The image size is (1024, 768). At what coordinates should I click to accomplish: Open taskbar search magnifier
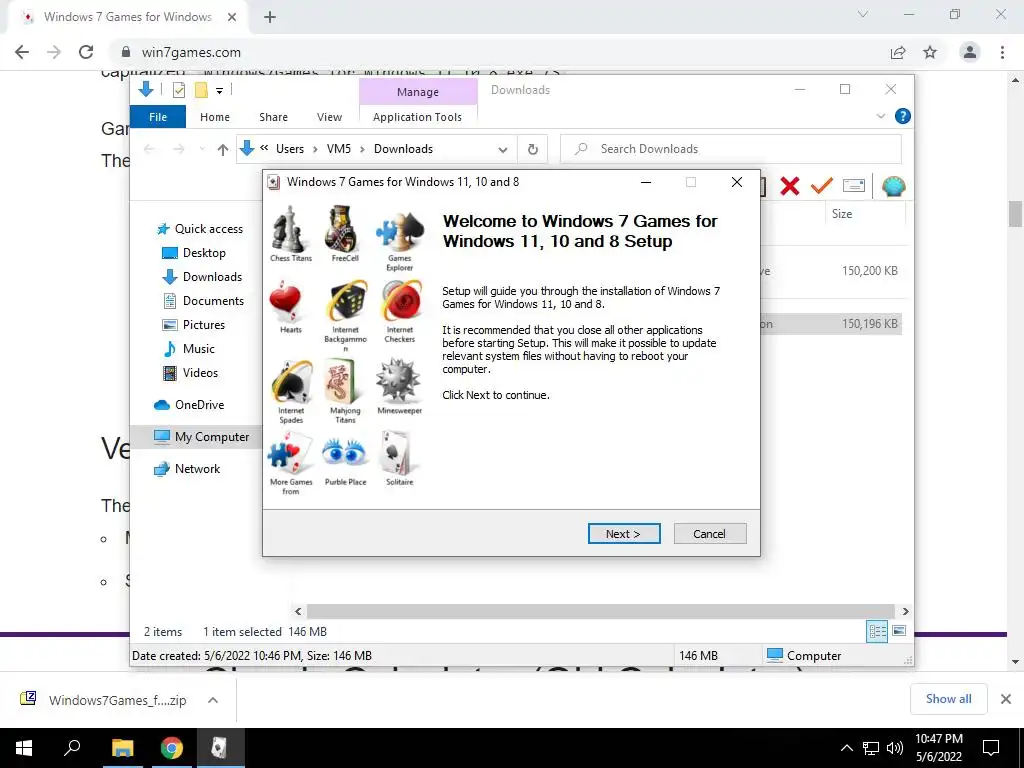[72, 748]
